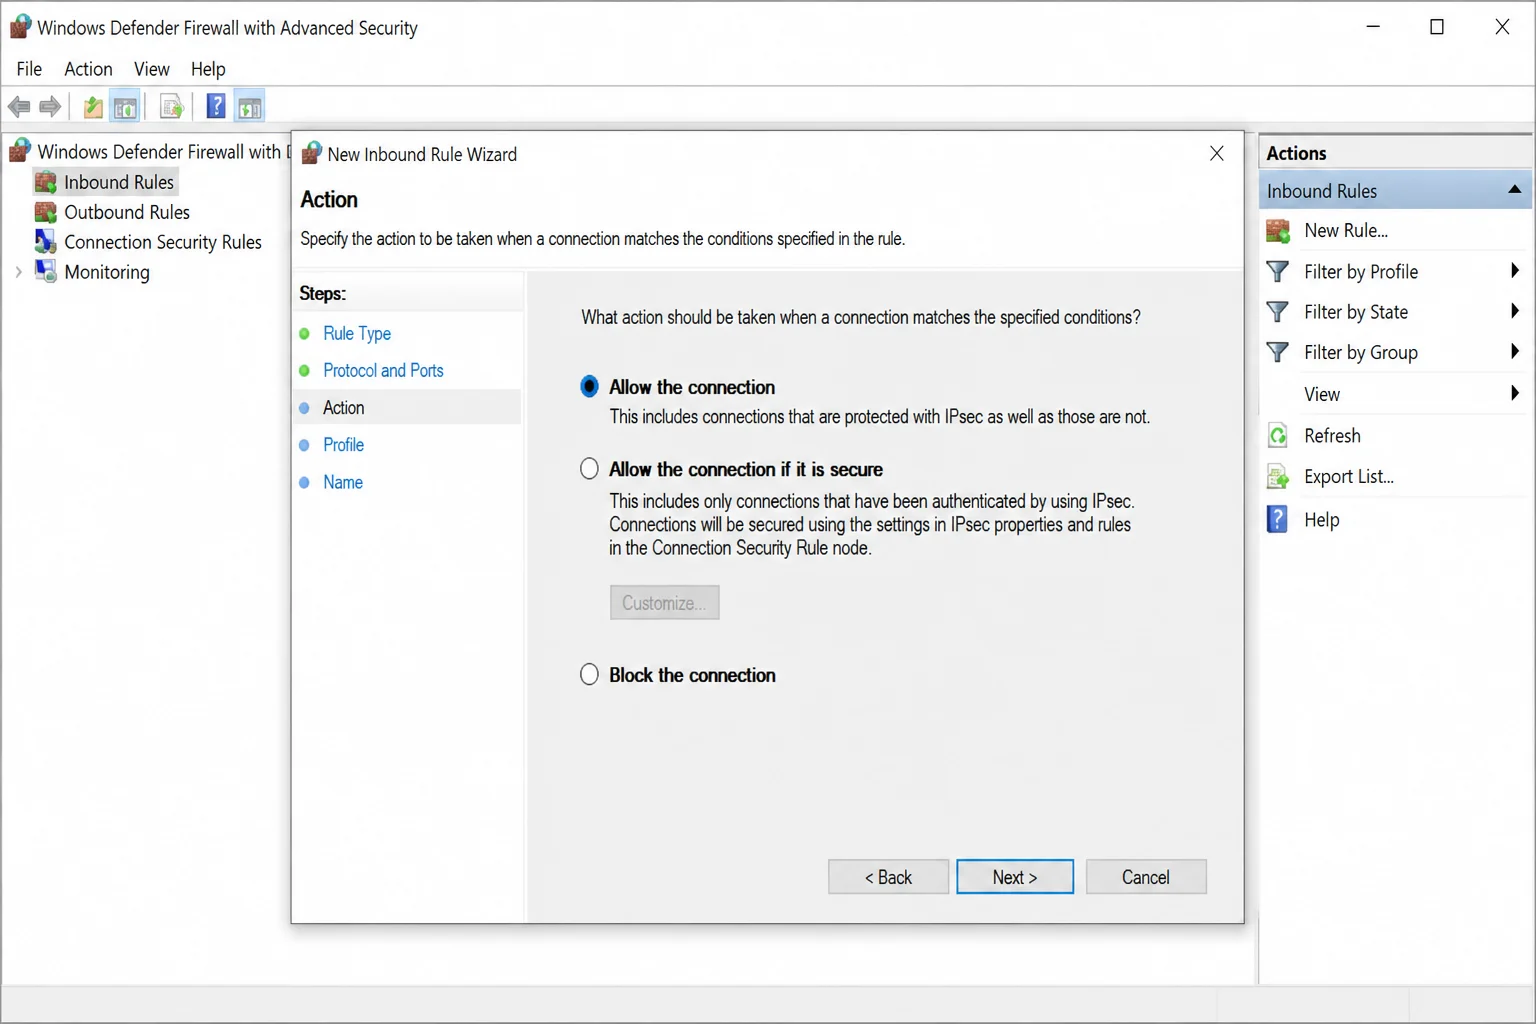This screenshot has width=1536, height=1024.
Task: Click Filter by Group label in Actions pane
Action: pos(1361,352)
